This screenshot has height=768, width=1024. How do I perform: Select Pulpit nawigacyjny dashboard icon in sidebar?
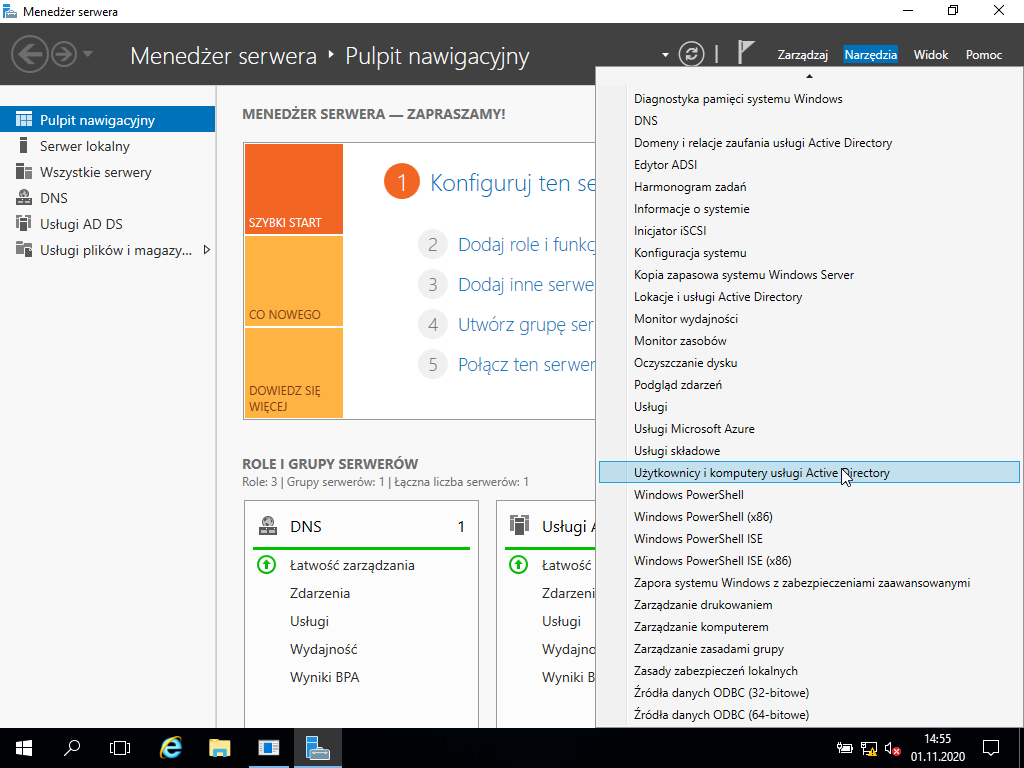tap(24, 120)
